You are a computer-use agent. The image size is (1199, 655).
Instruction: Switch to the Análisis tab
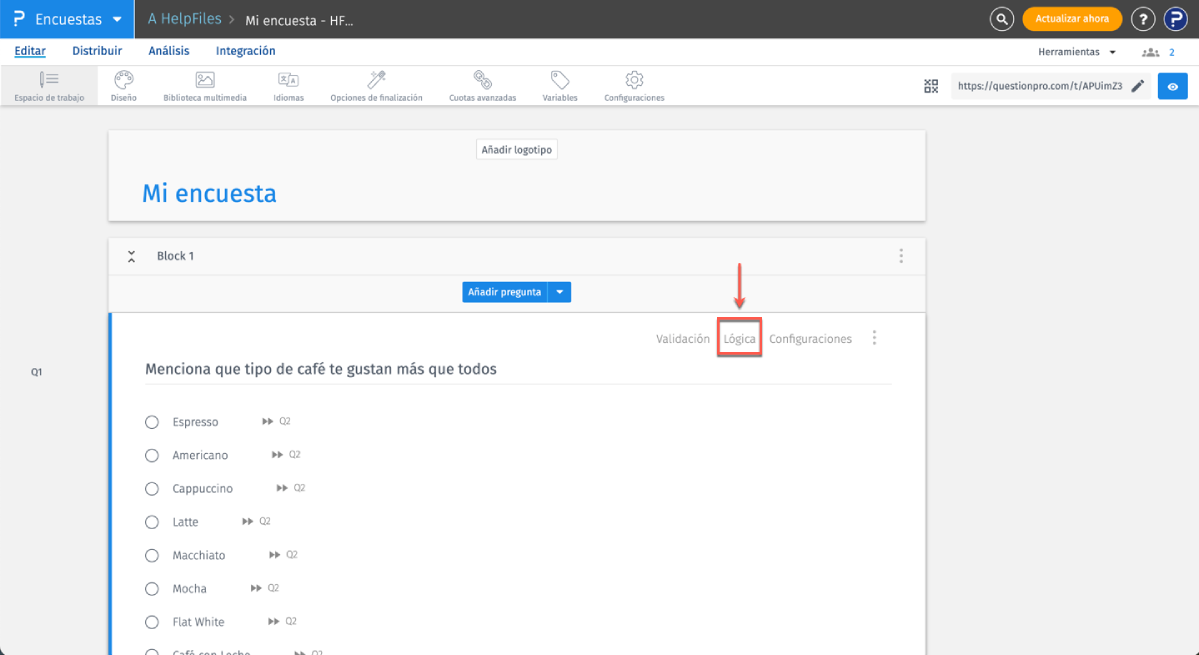pyautogui.click(x=168, y=51)
